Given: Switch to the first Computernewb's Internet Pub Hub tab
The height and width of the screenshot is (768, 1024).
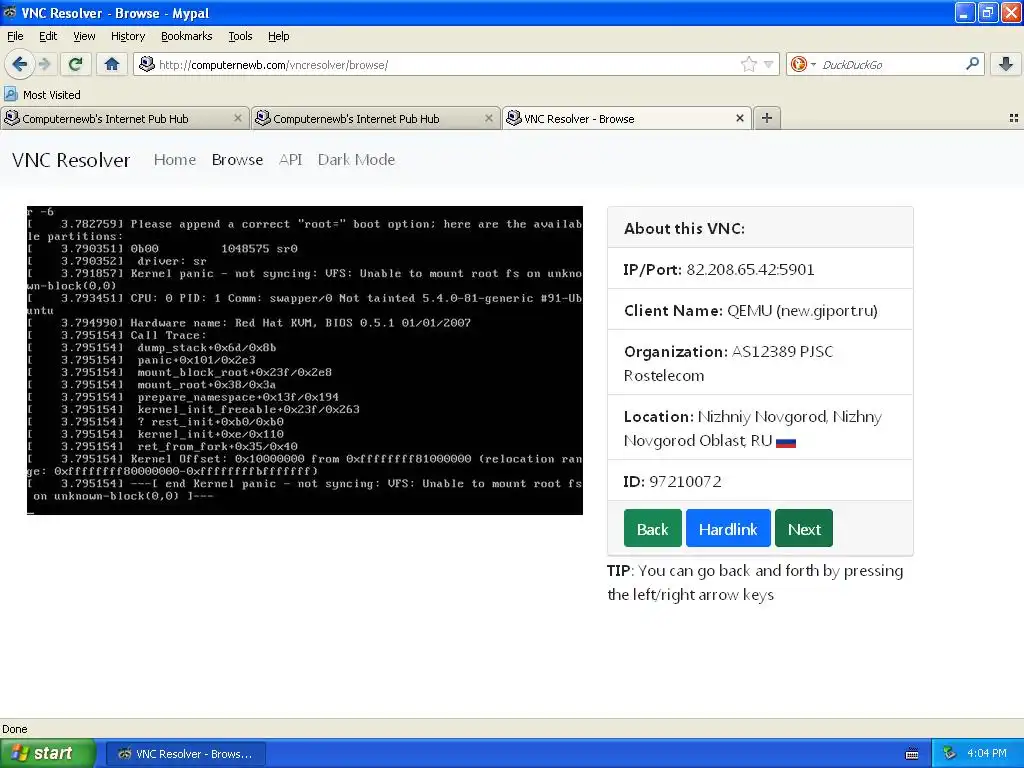Looking at the screenshot, I should [x=125, y=118].
